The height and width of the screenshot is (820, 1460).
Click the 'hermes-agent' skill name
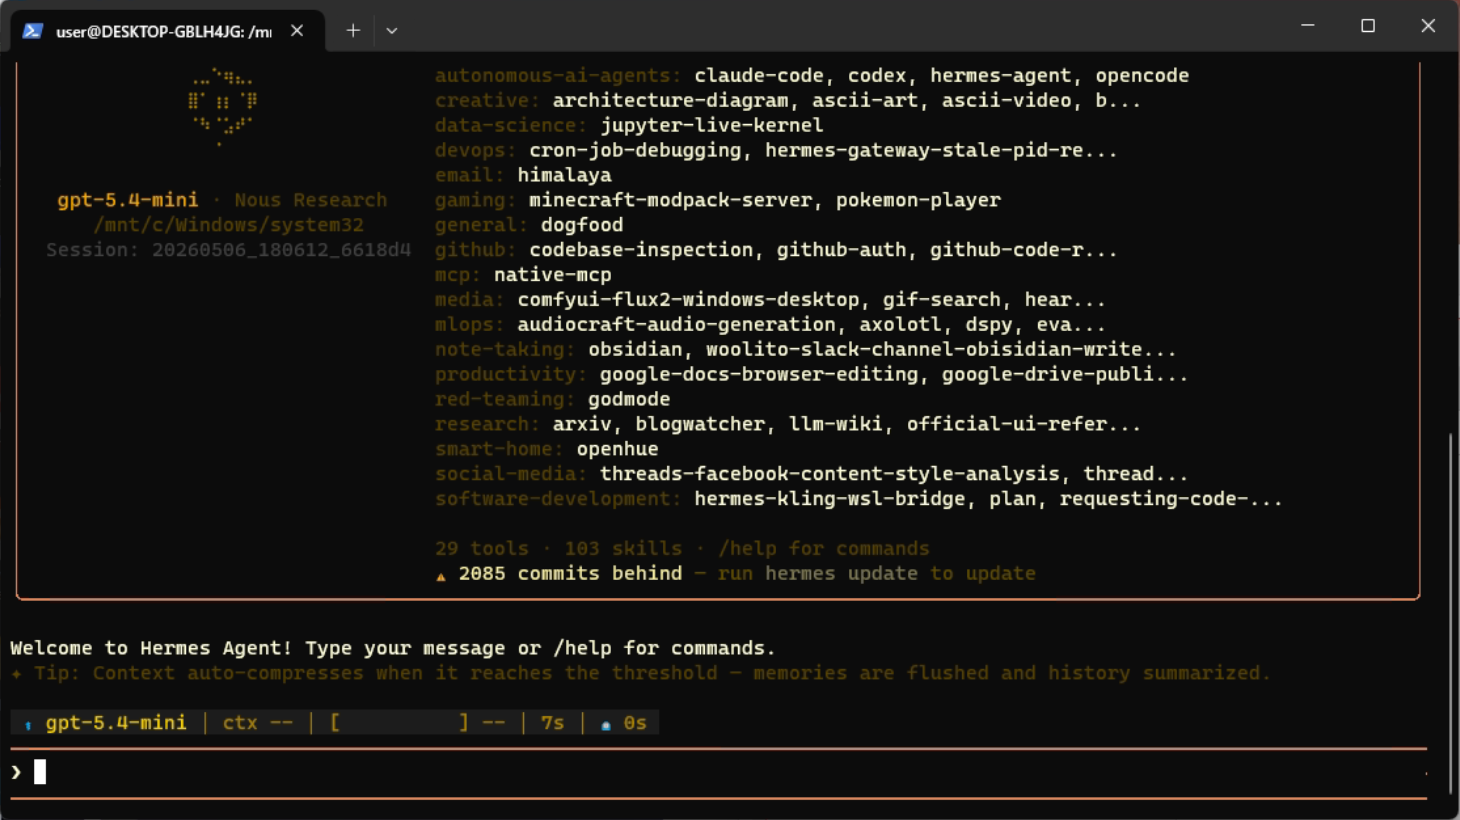pyautogui.click(x=1001, y=76)
